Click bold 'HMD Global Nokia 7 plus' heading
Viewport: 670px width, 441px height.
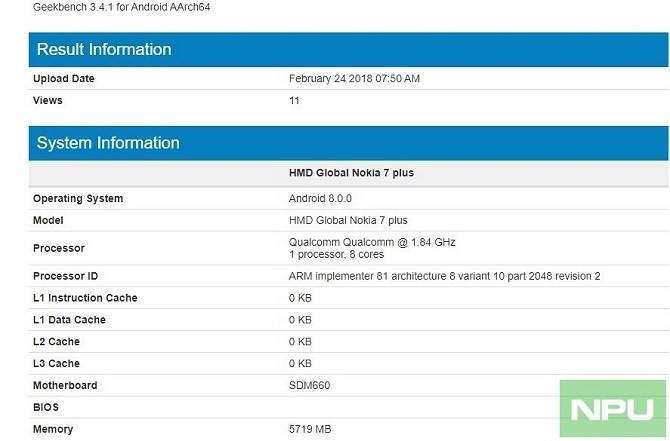(x=351, y=173)
